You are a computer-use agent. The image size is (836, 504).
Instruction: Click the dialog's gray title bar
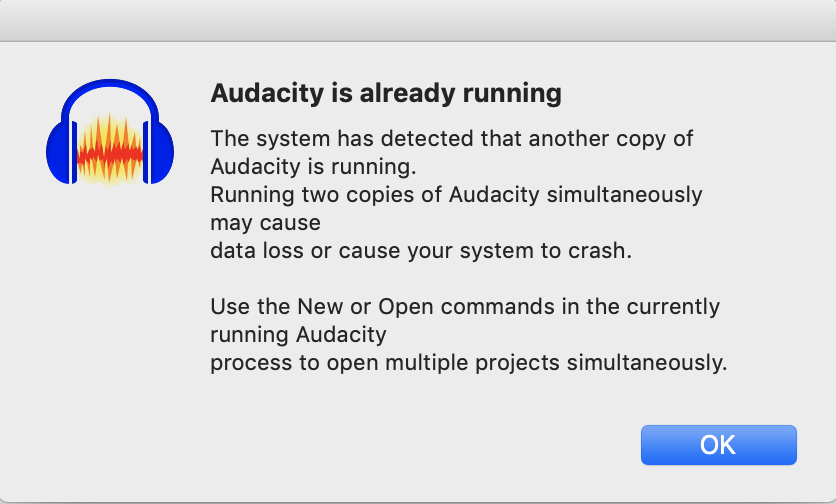point(418,20)
